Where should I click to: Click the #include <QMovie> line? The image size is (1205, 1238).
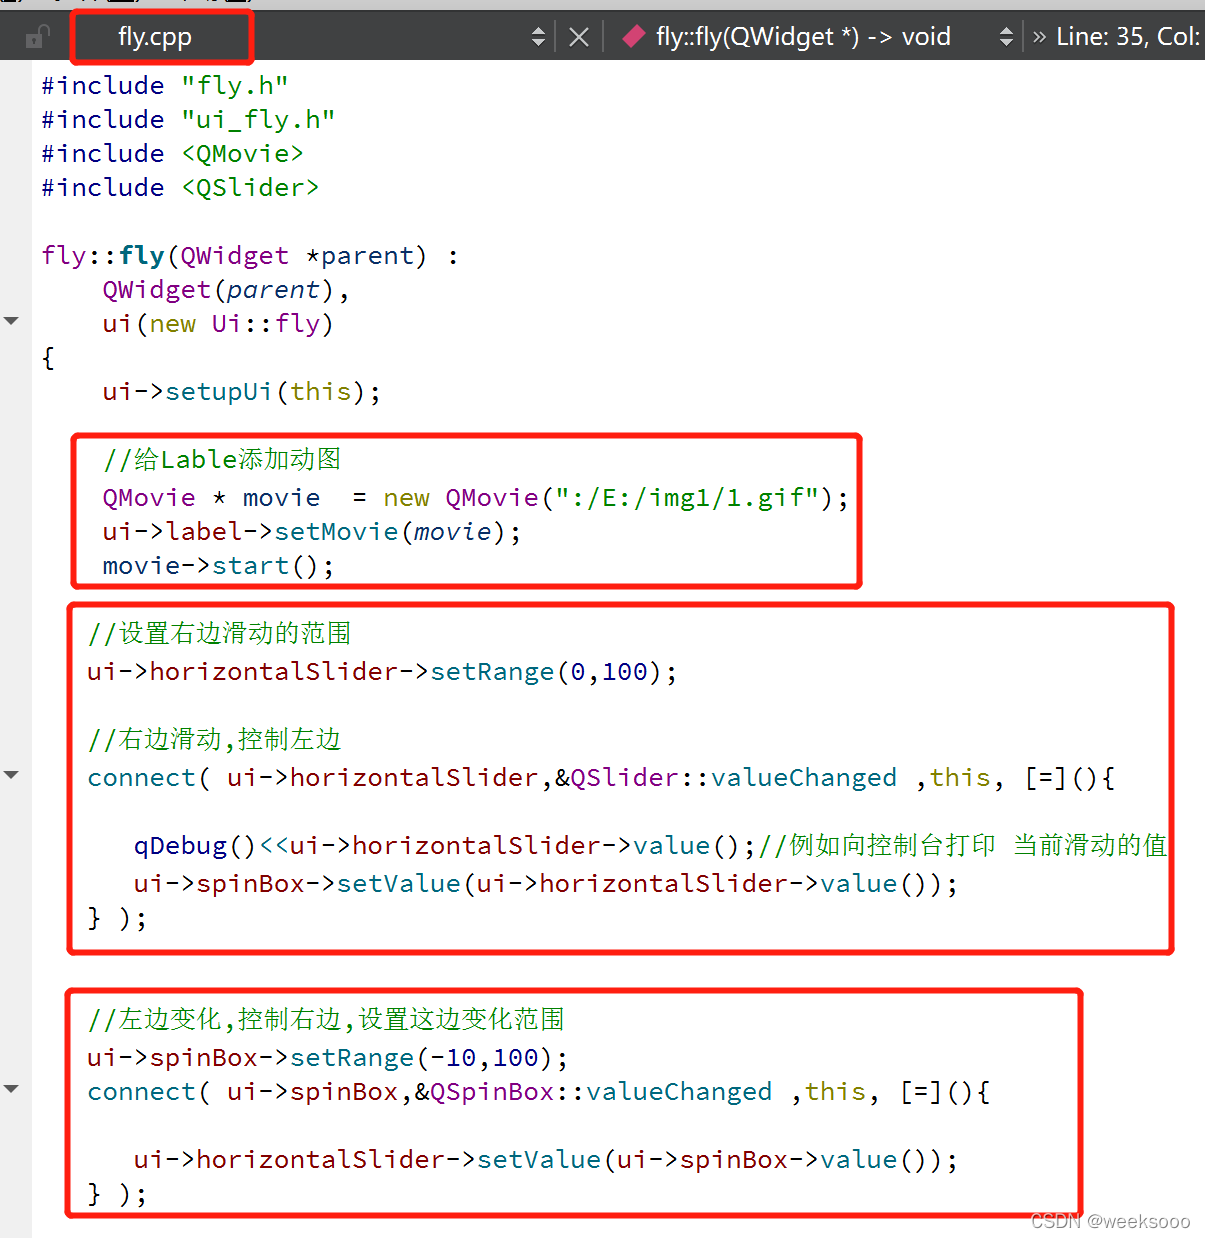[x=172, y=154]
